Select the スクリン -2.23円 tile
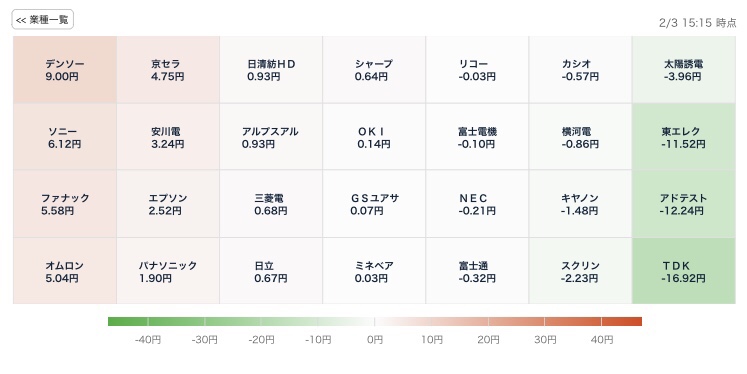Viewport: 747px width, 374px height. 580,271
